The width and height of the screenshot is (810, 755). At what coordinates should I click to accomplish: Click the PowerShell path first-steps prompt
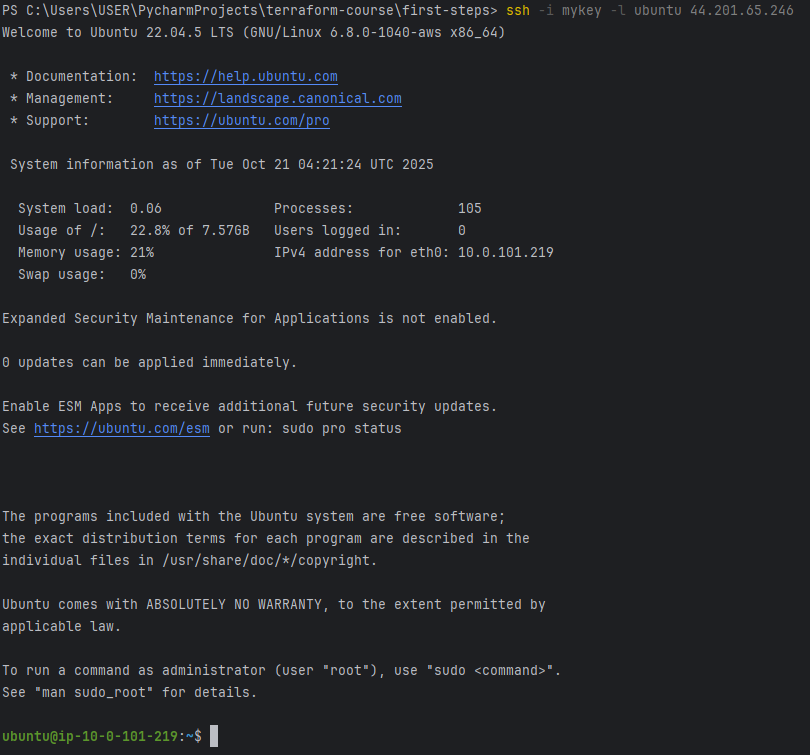(250, 10)
